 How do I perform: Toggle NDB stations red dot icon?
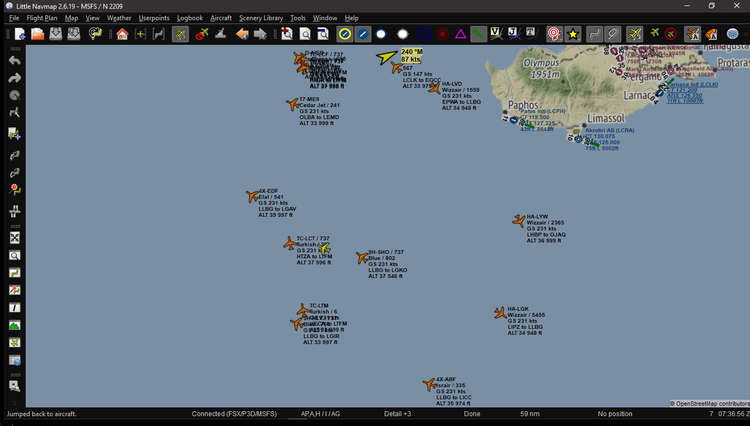(x=443, y=34)
